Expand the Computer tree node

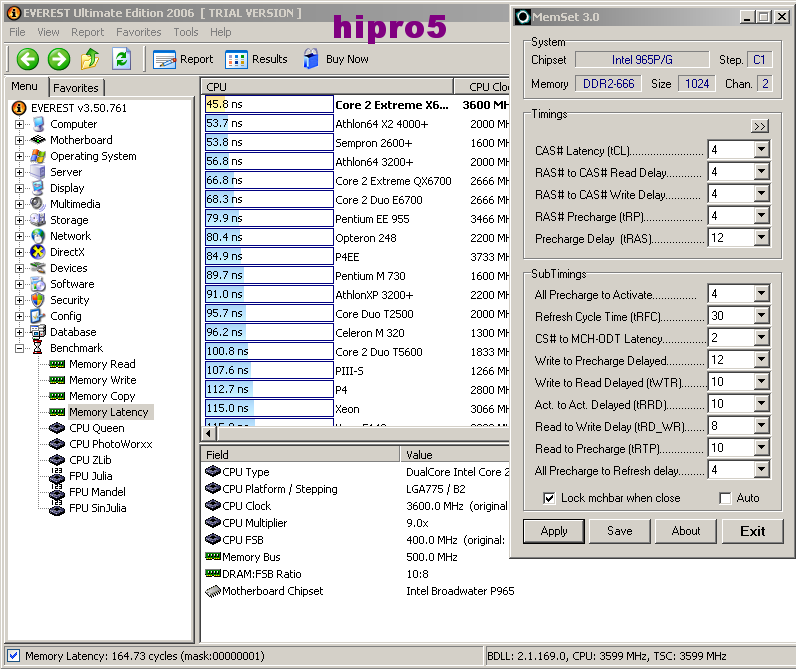click(x=19, y=124)
